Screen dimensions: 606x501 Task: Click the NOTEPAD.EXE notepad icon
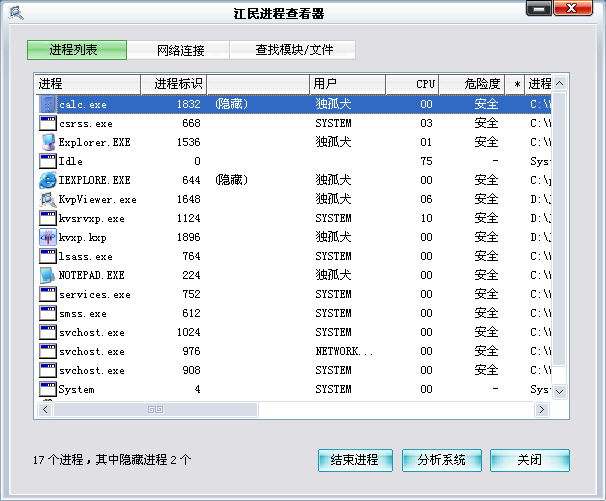48,275
